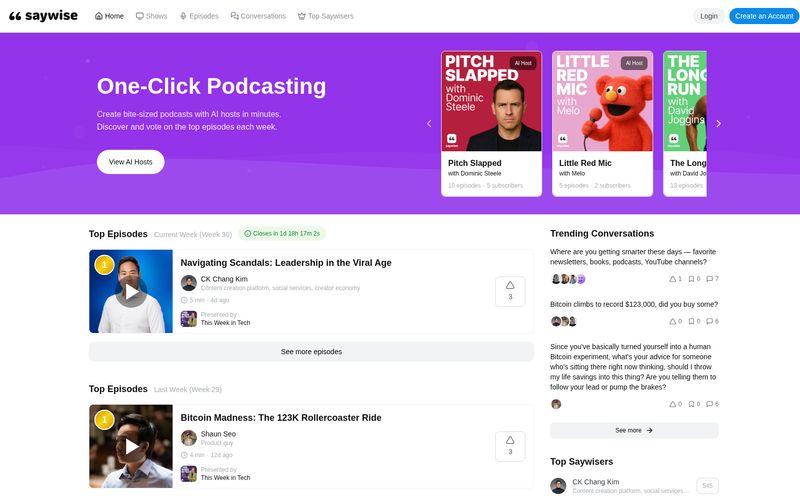Play the Bitcoin Madness episode

tap(130, 446)
